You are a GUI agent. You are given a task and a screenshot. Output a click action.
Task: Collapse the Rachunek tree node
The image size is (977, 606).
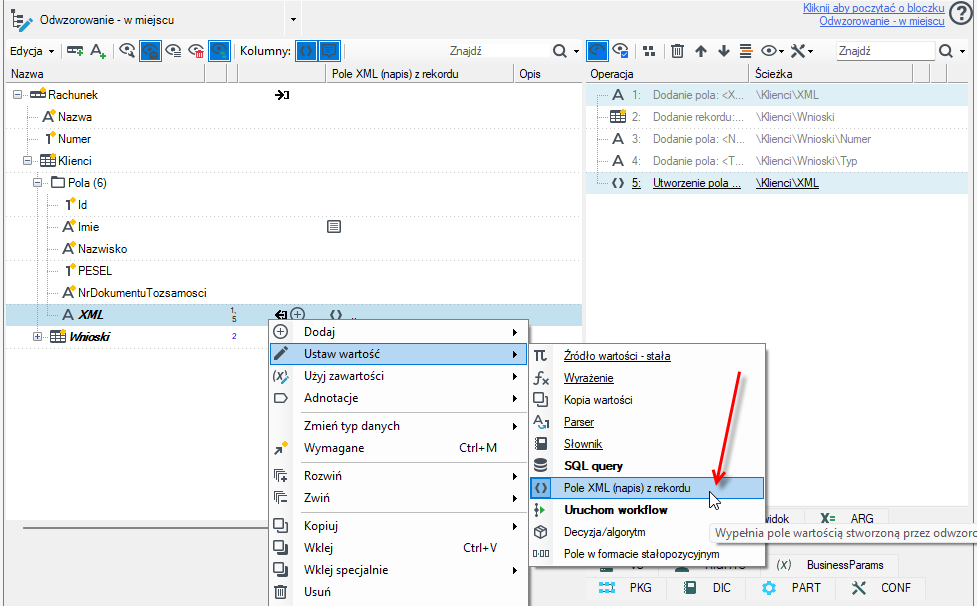click(17, 95)
